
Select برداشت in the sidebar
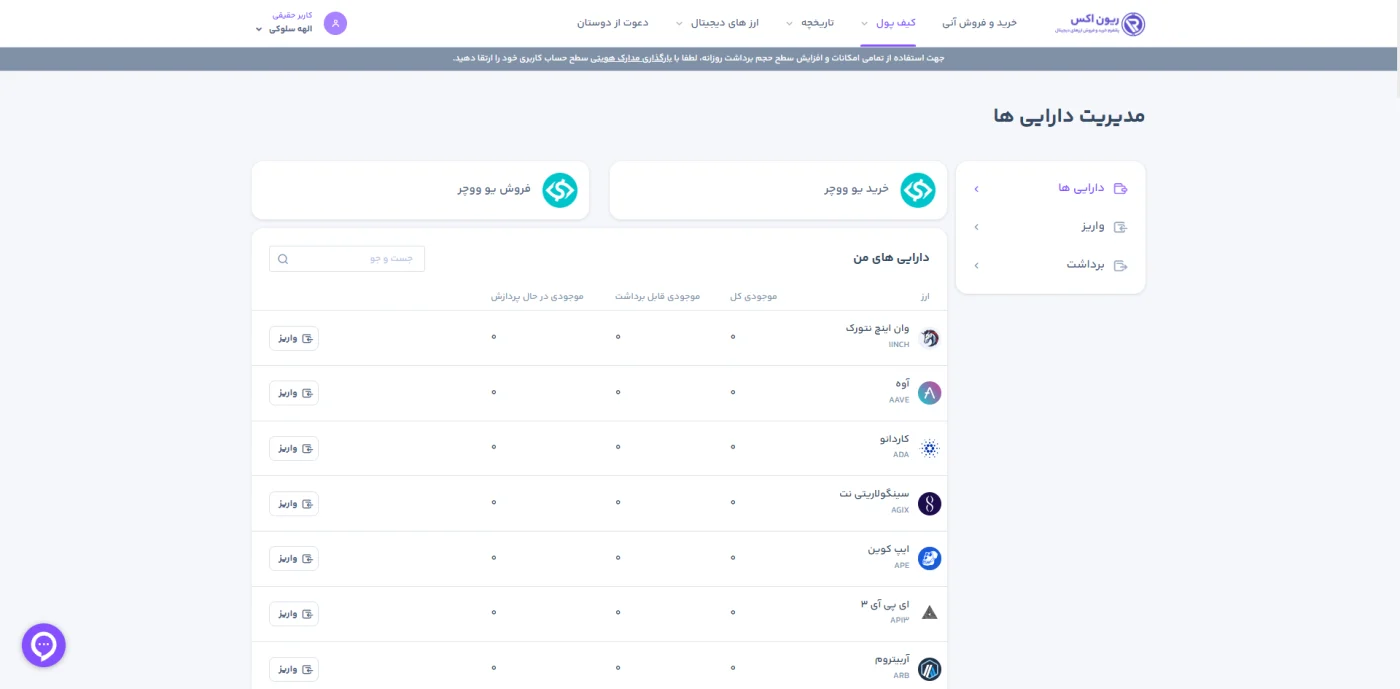pos(1050,265)
